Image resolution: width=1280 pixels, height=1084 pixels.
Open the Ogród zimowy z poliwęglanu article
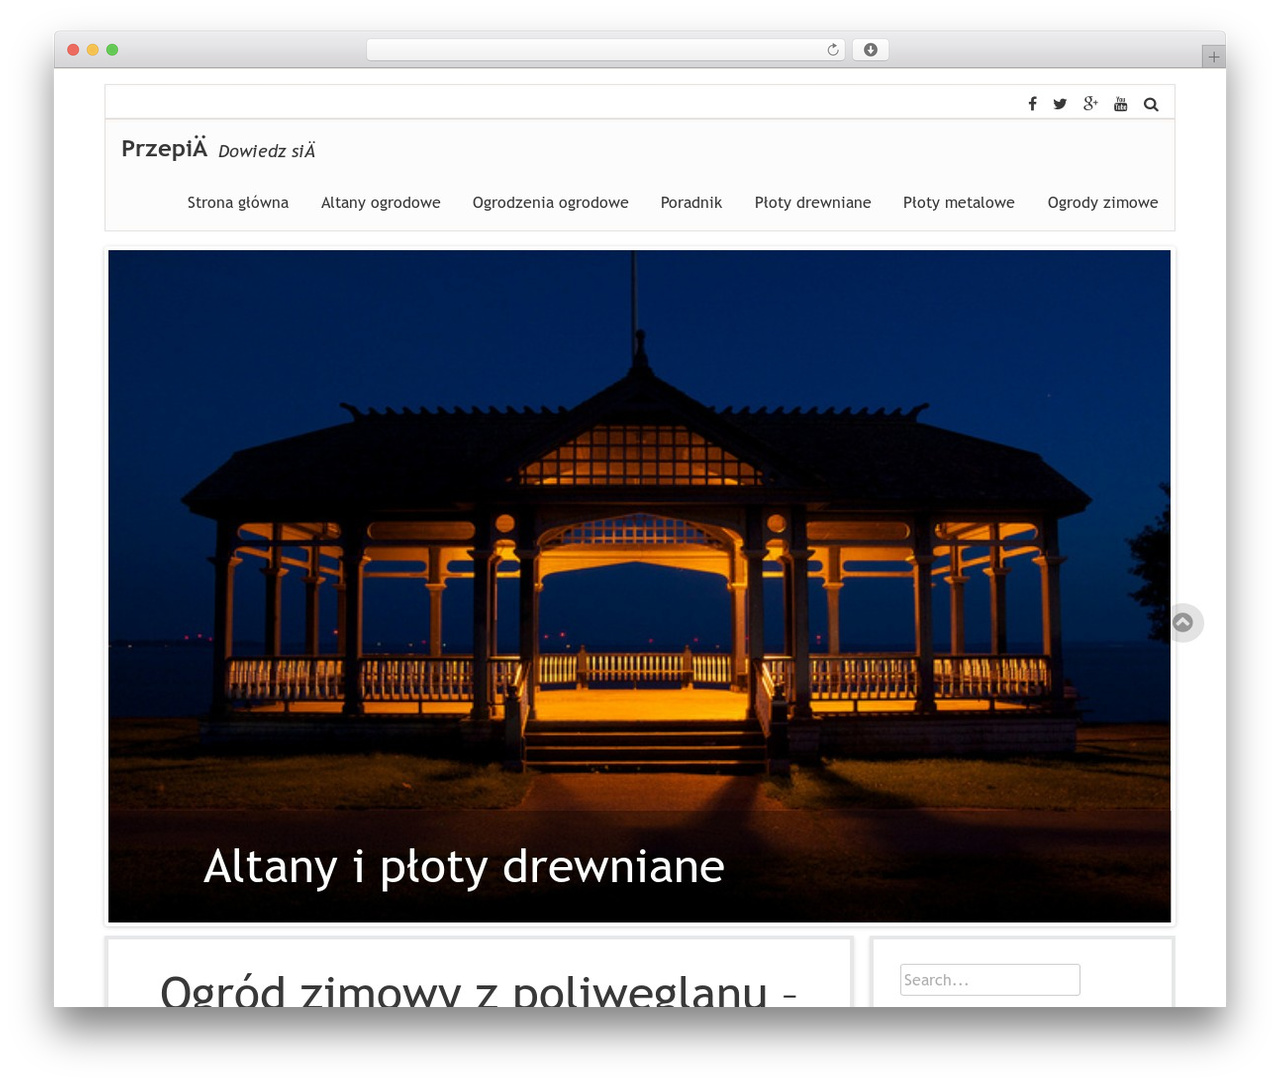pyautogui.click(x=478, y=990)
